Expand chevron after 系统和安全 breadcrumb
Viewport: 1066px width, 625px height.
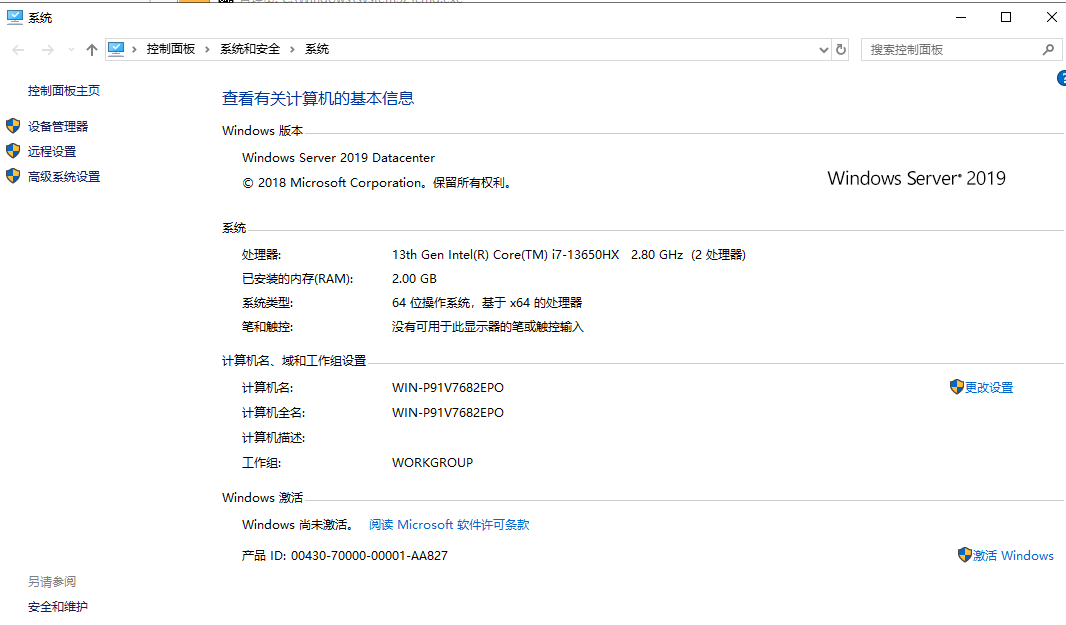pyautogui.click(x=292, y=49)
